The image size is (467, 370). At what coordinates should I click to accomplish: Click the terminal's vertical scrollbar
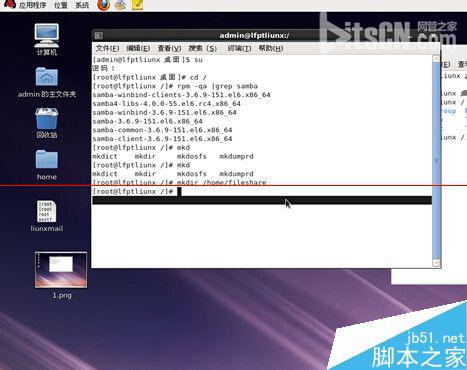click(x=436, y=160)
